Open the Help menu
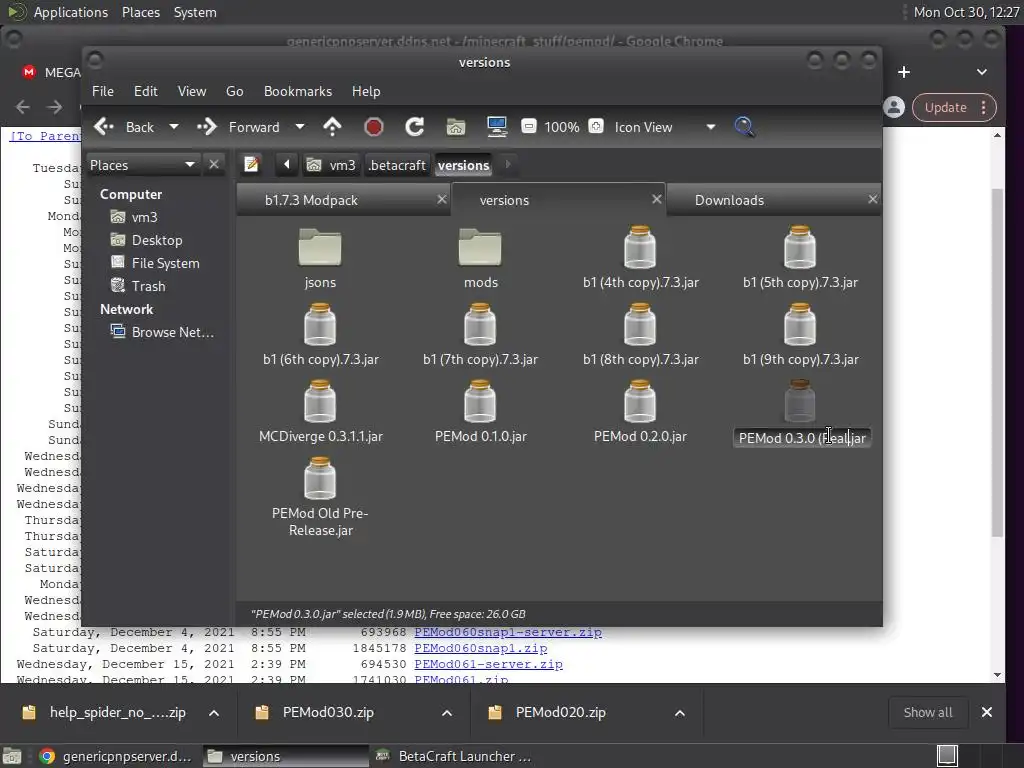The image size is (1024, 768). (x=366, y=91)
